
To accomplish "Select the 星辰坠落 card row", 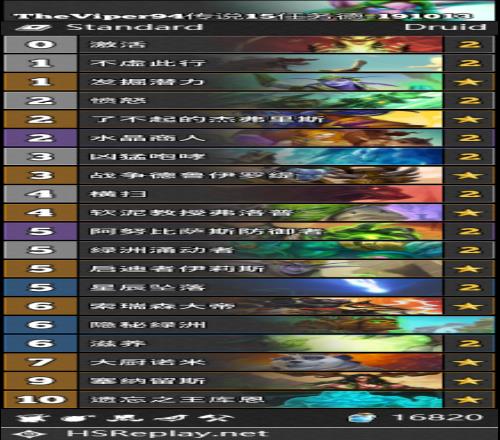I will [249, 287].
